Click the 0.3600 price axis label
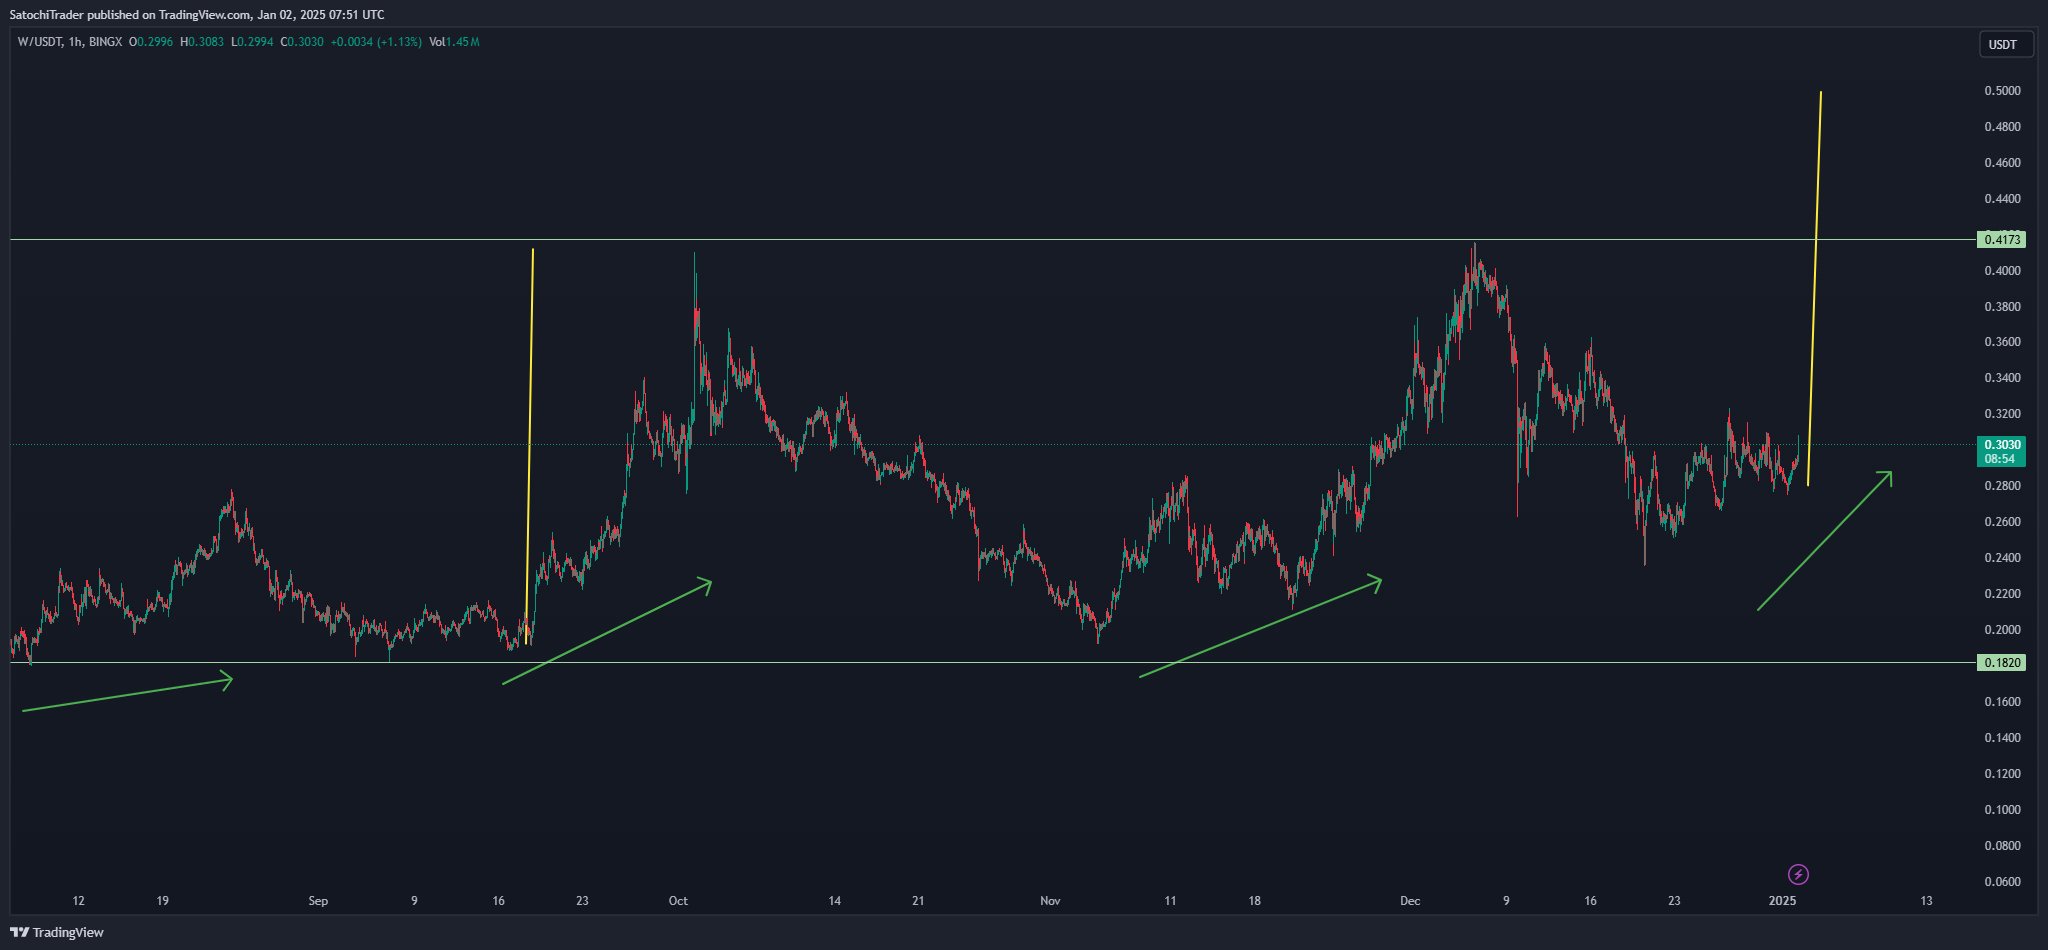2048x950 pixels. pyautogui.click(x=2002, y=342)
